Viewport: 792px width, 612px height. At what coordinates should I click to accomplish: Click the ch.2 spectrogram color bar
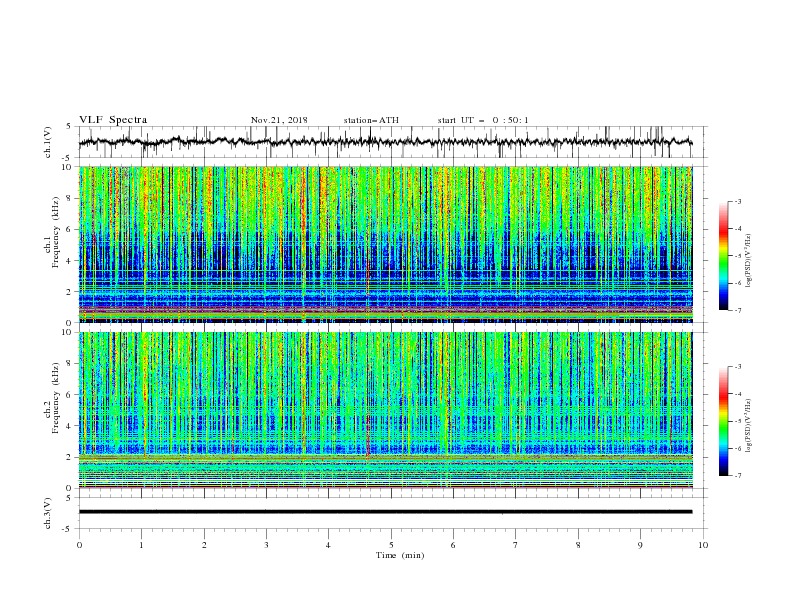(723, 421)
